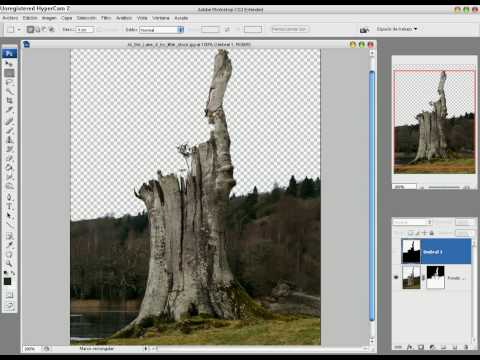
Task: Select the Rectangular Marquee tool
Action: point(9,73)
